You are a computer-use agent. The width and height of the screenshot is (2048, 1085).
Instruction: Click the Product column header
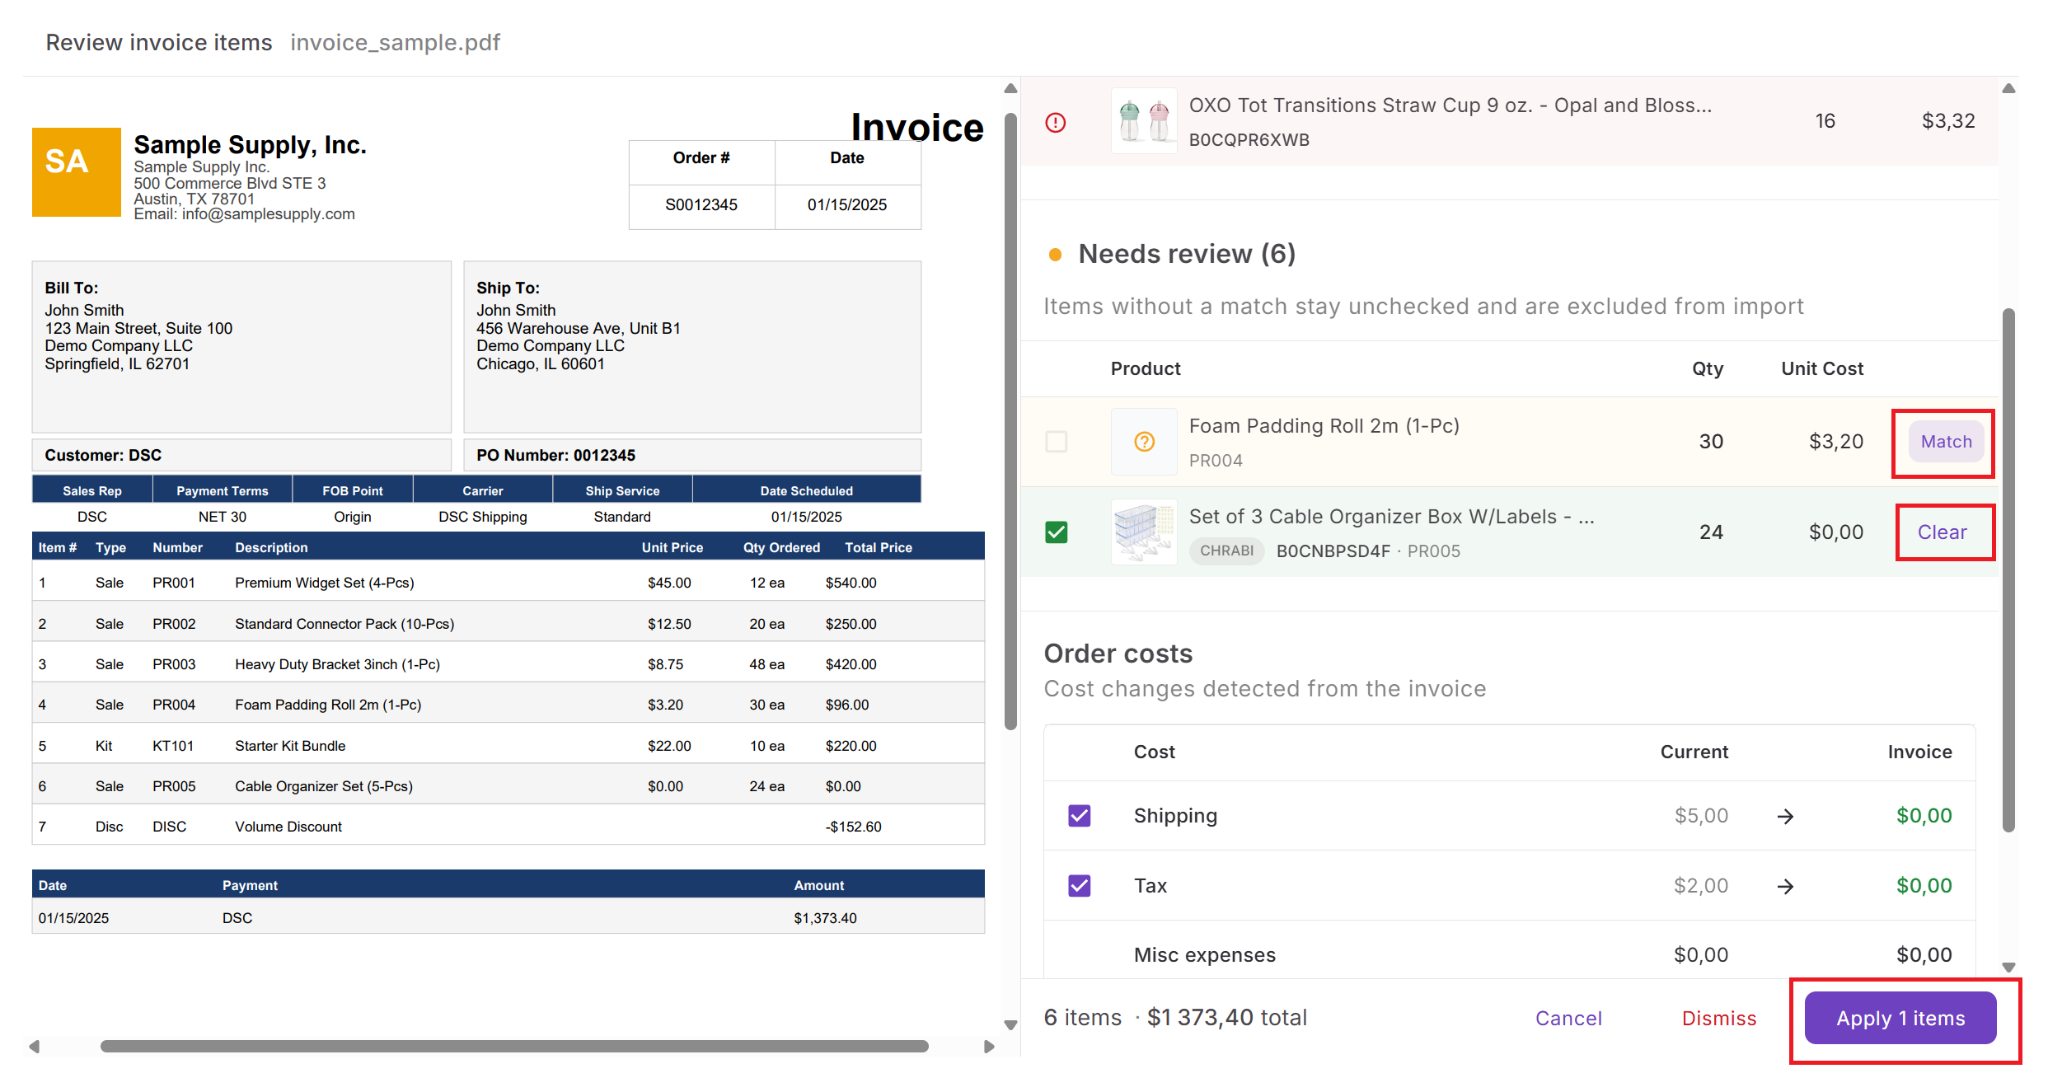pos(1145,369)
